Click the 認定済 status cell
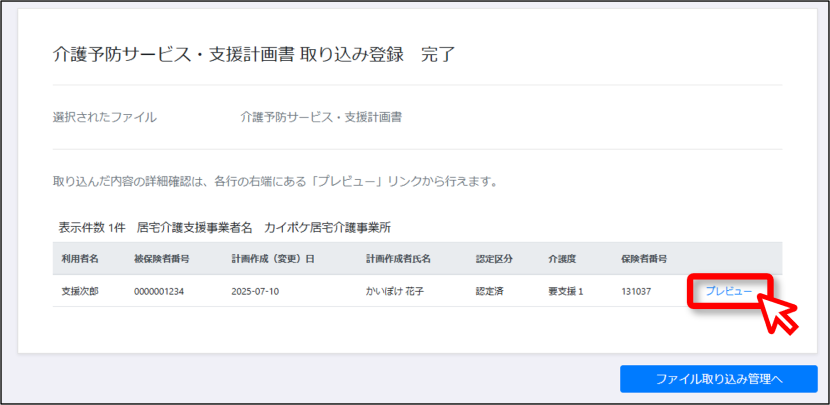 [x=490, y=291]
